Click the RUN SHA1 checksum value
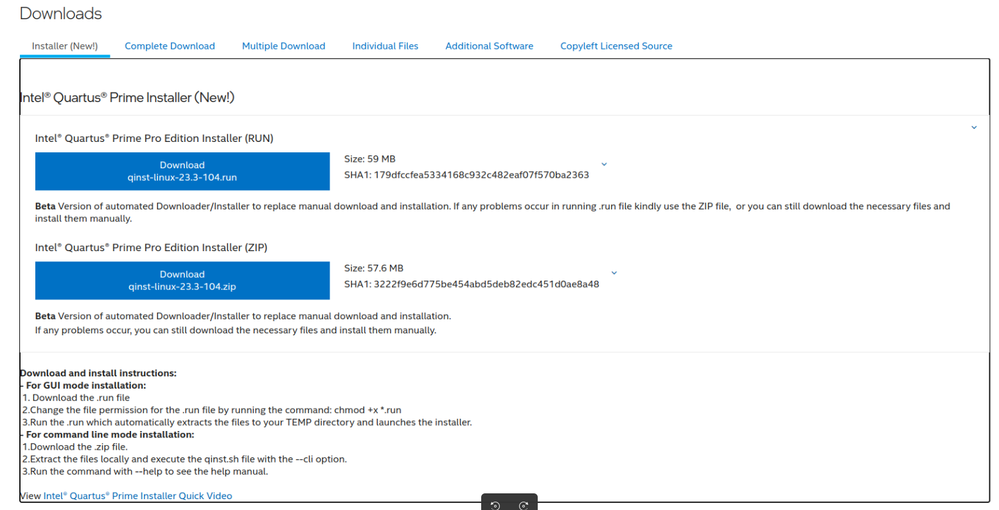 [481, 175]
